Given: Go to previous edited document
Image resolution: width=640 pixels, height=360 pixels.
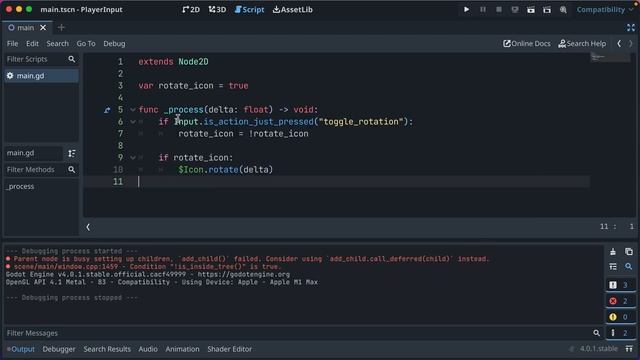Looking at the screenshot, I should (619, 43).
